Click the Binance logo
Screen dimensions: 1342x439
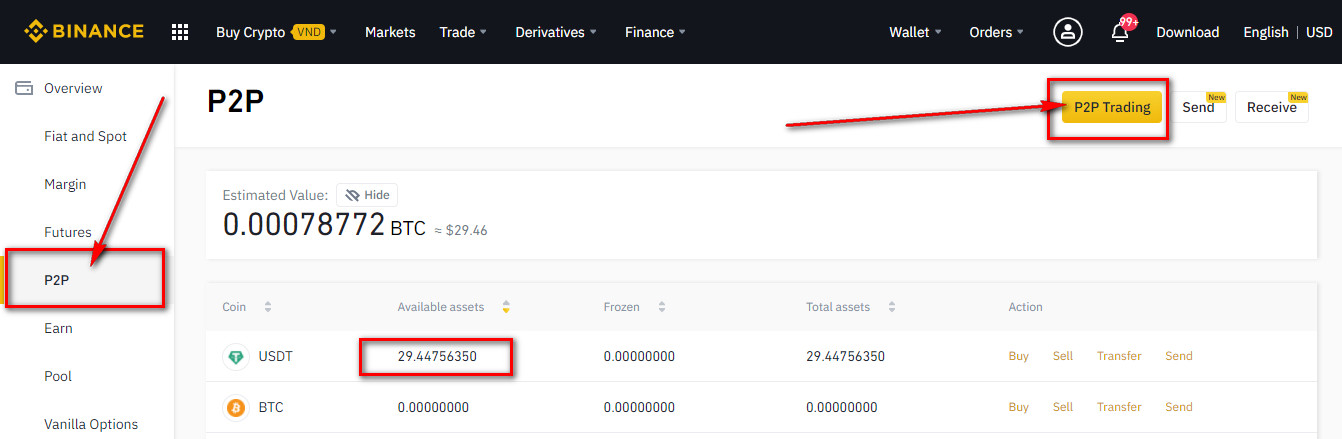pyautogui.click(x=86, y=32)
